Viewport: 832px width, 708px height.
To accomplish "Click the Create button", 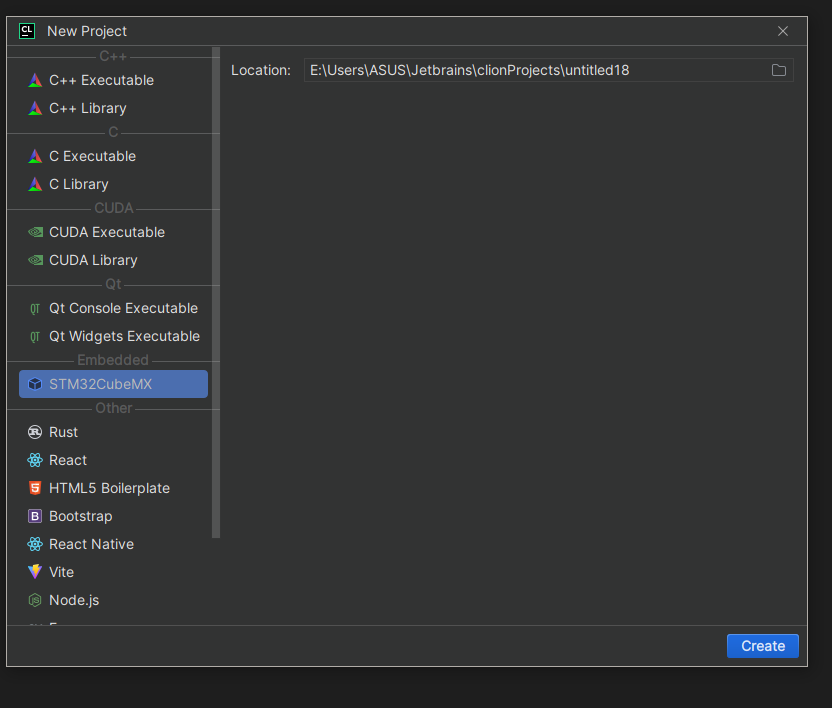I will tap(762, 646).
